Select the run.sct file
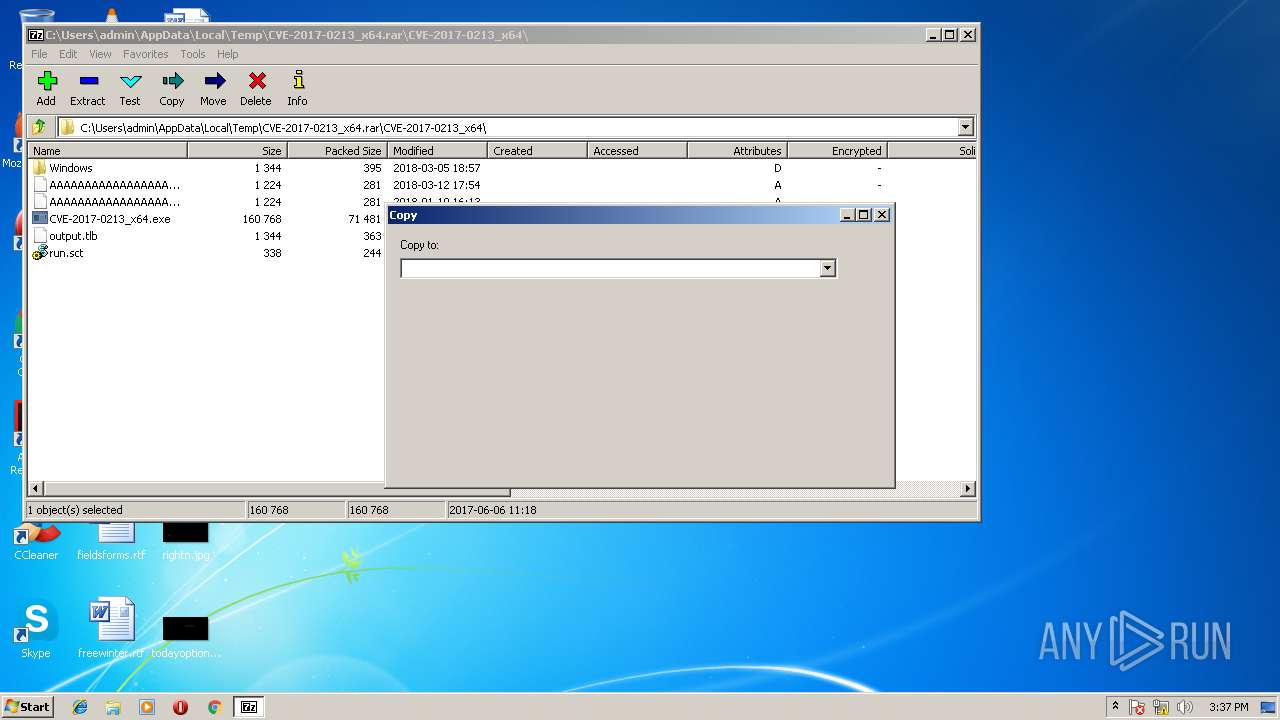Screen dimensions: 1280x720 coord(66,253)
